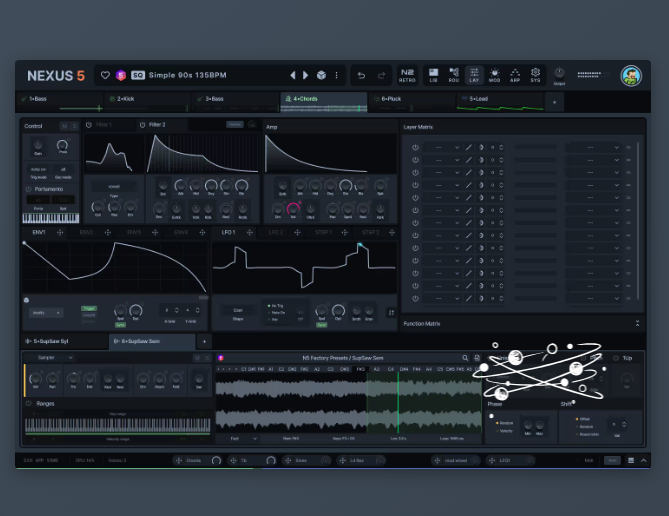Toggle the Filter 2 power button
Viewport: 669px width, 516px height.
point(141,125)
